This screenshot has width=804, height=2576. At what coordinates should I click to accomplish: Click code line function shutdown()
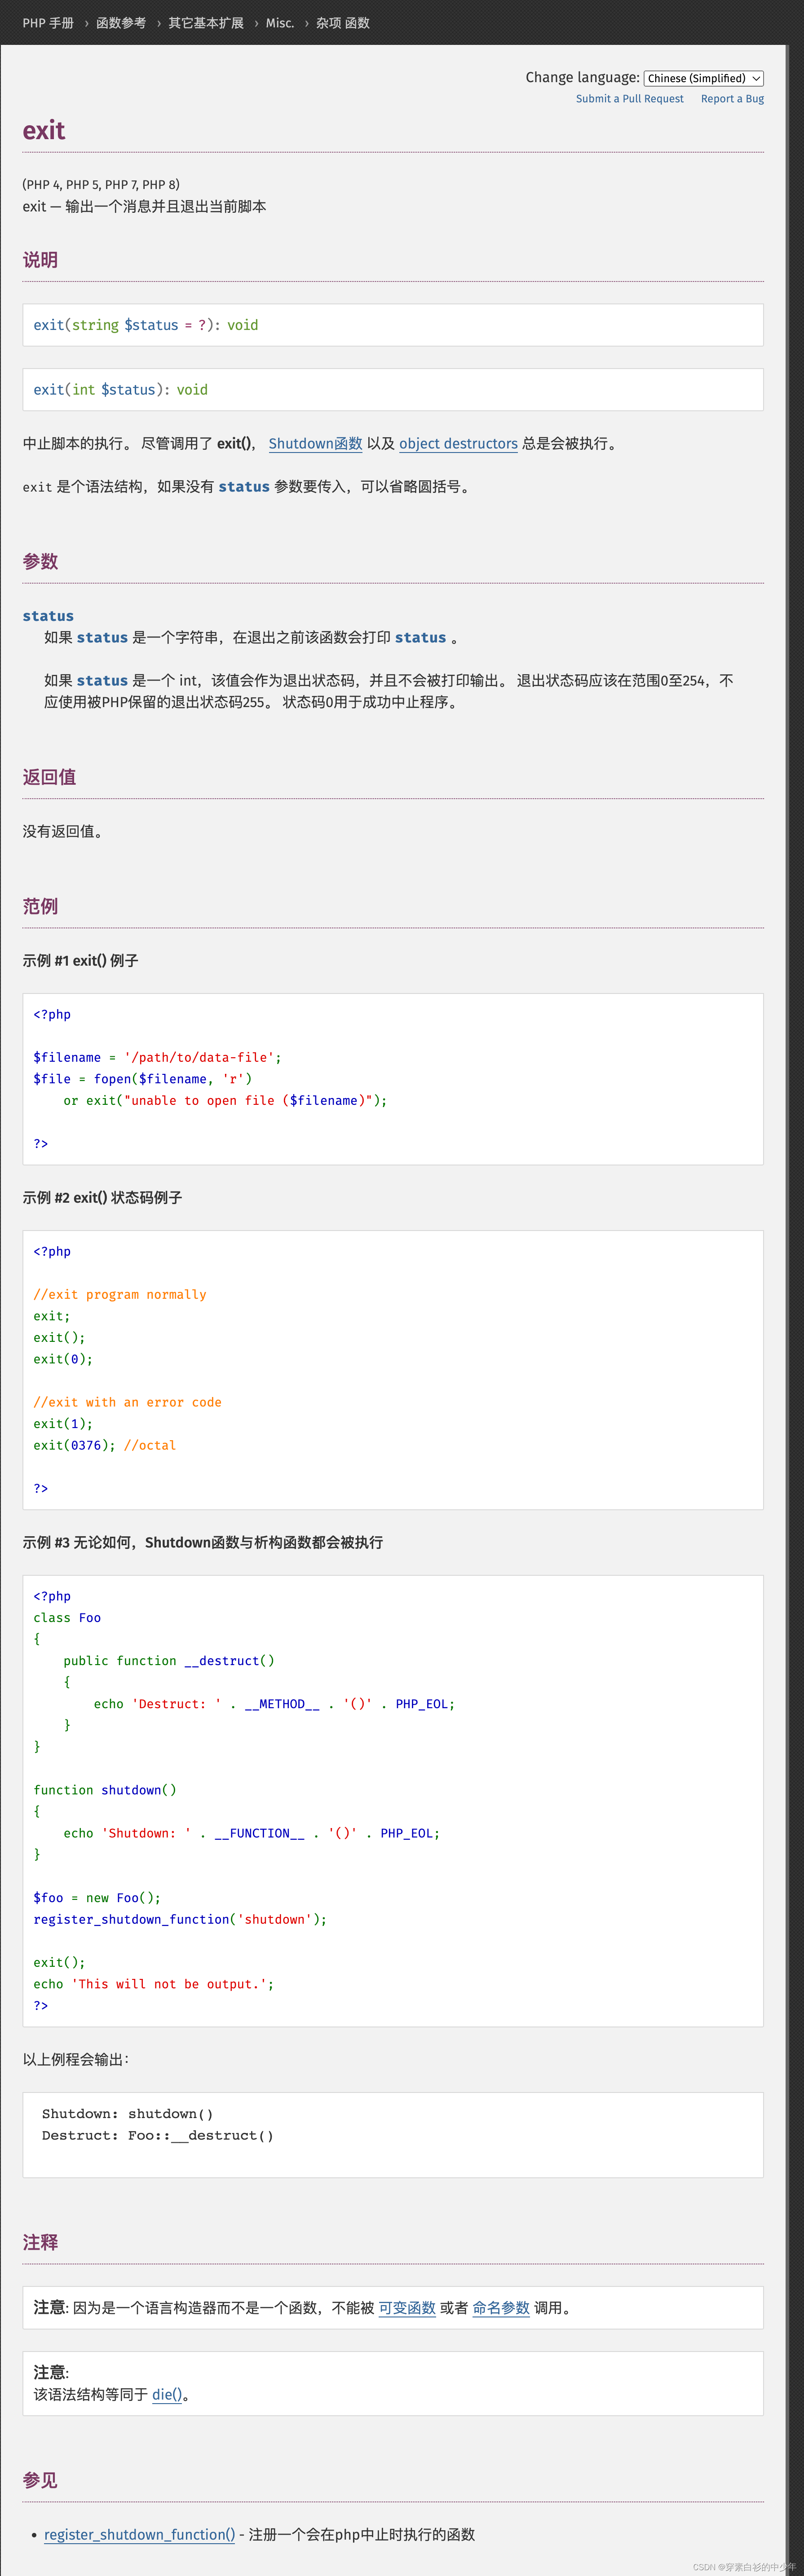(105, 1790)
